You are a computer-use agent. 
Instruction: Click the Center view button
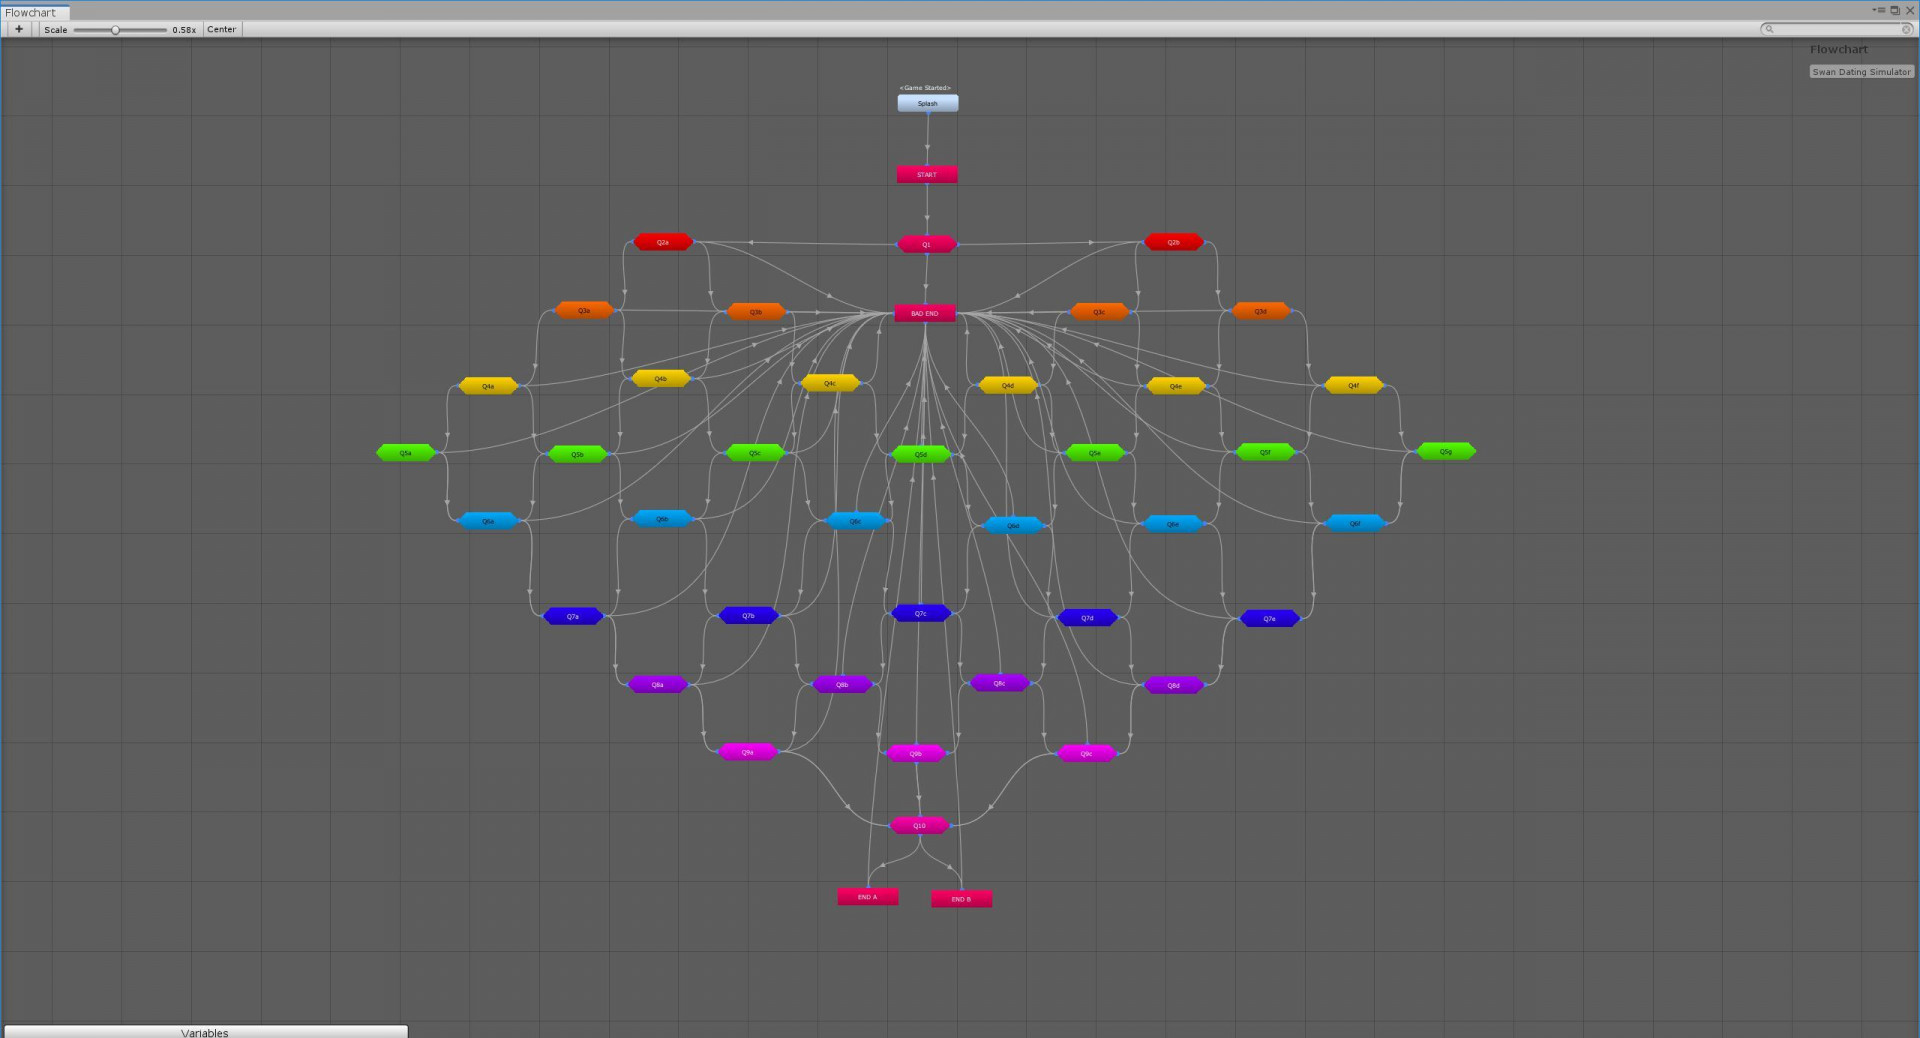[x=221, y=29]
